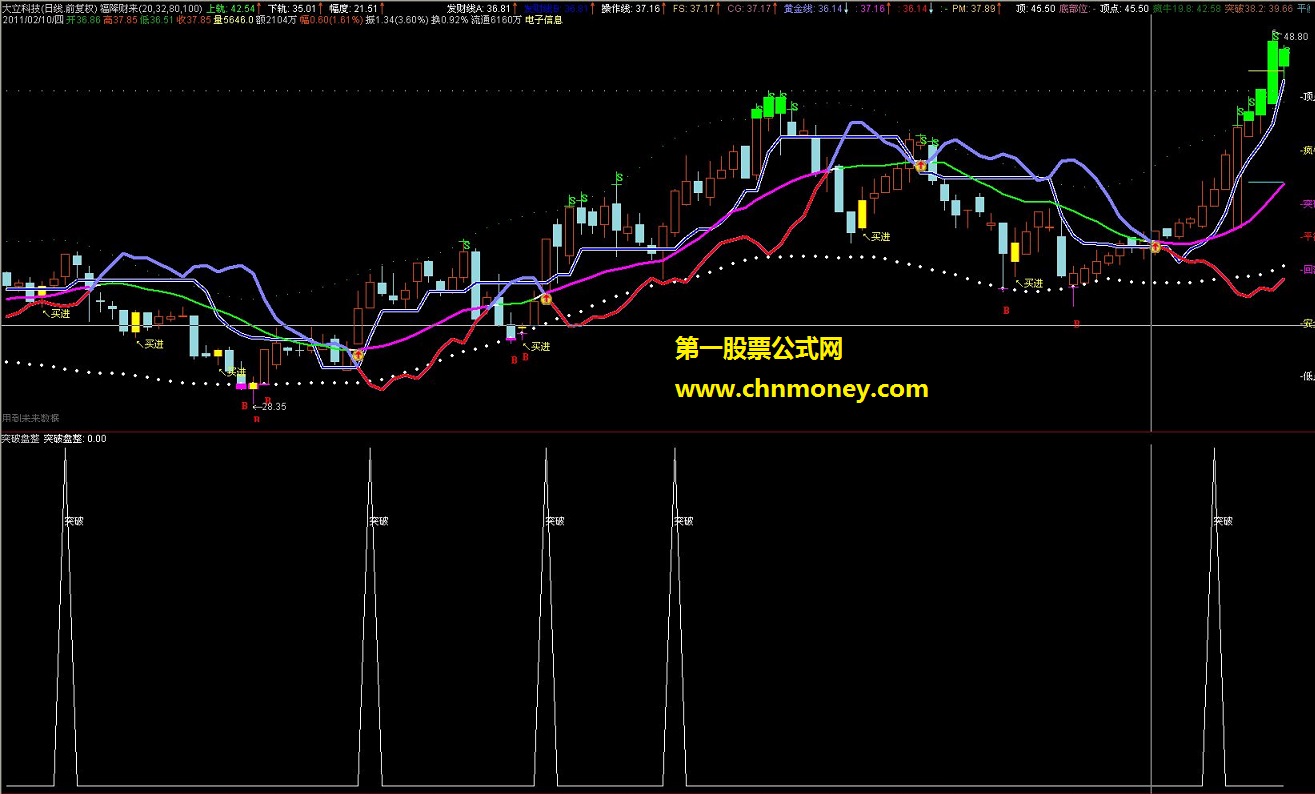Click the high price 高37.85
1315x794 pixels.
pyautogui.click(x=121, y=20)
